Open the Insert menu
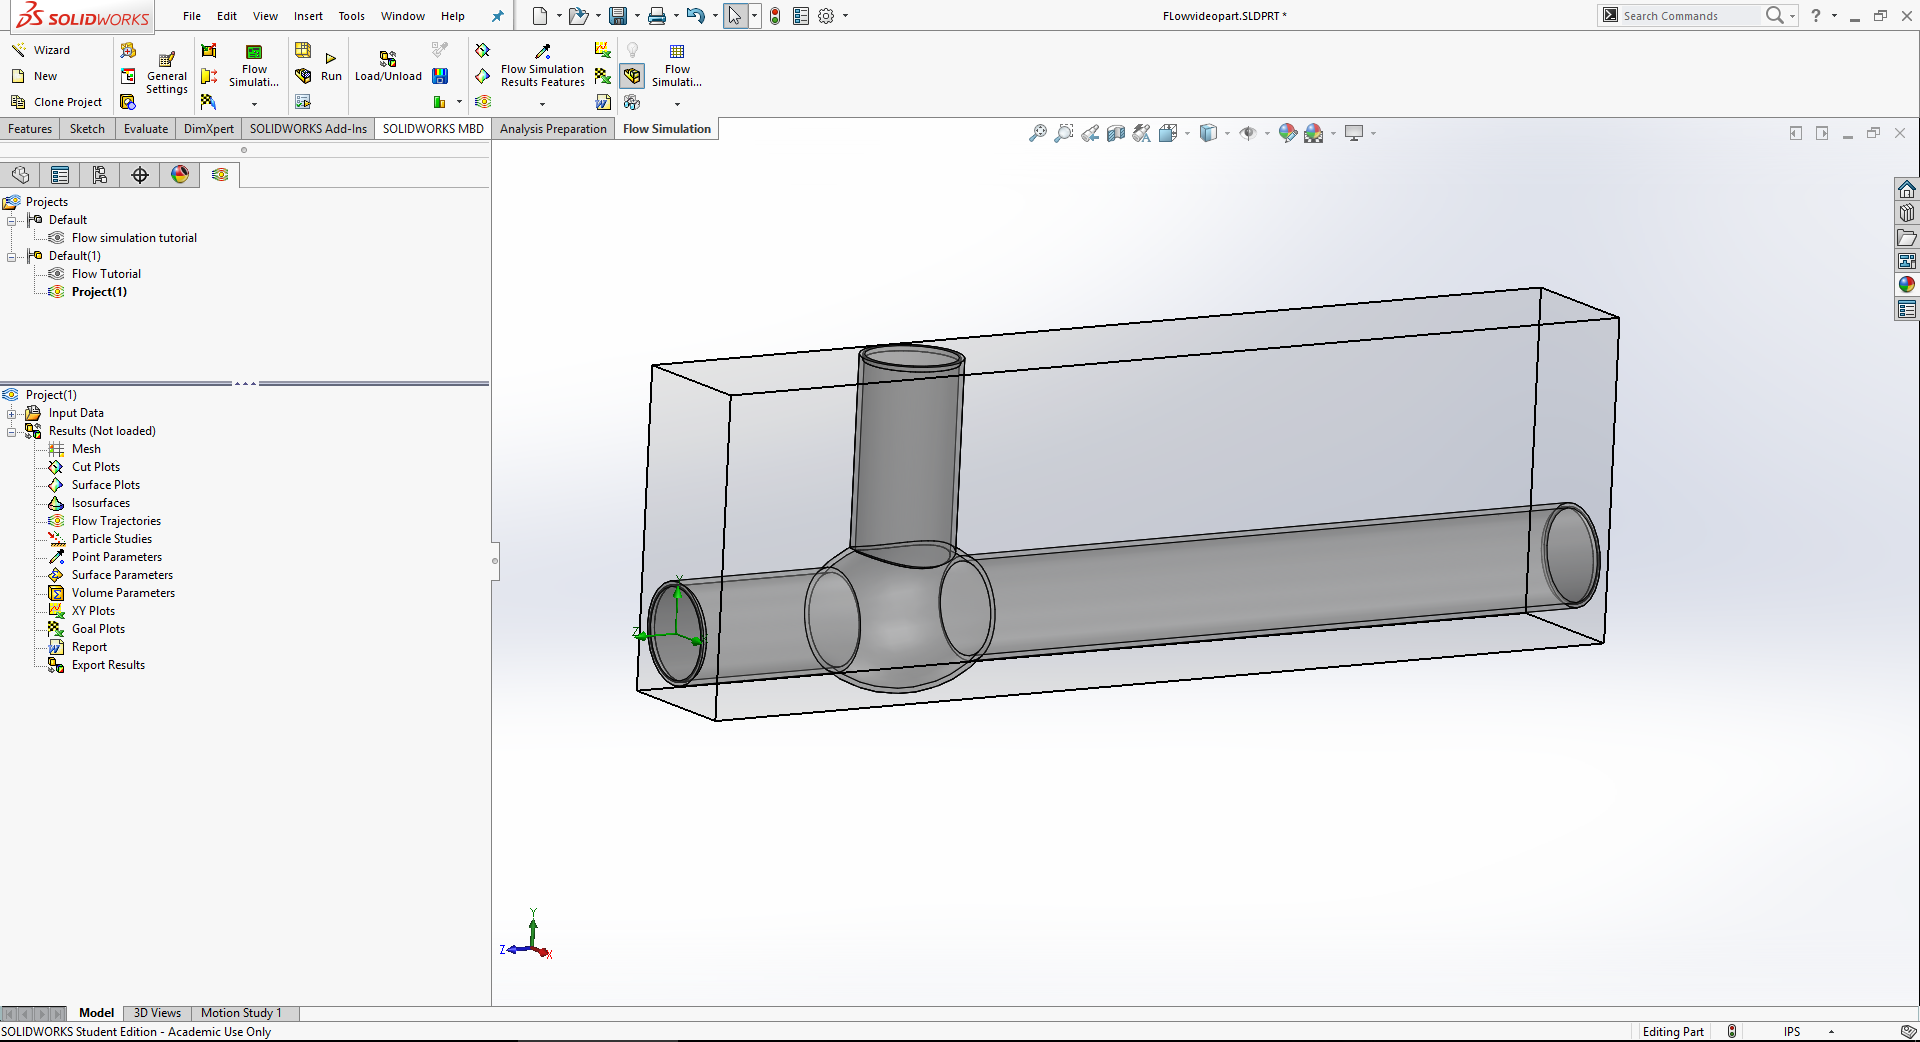The height and width of the screenshot is (1042, 1920). pyautogui.click(x=308, y=16)
